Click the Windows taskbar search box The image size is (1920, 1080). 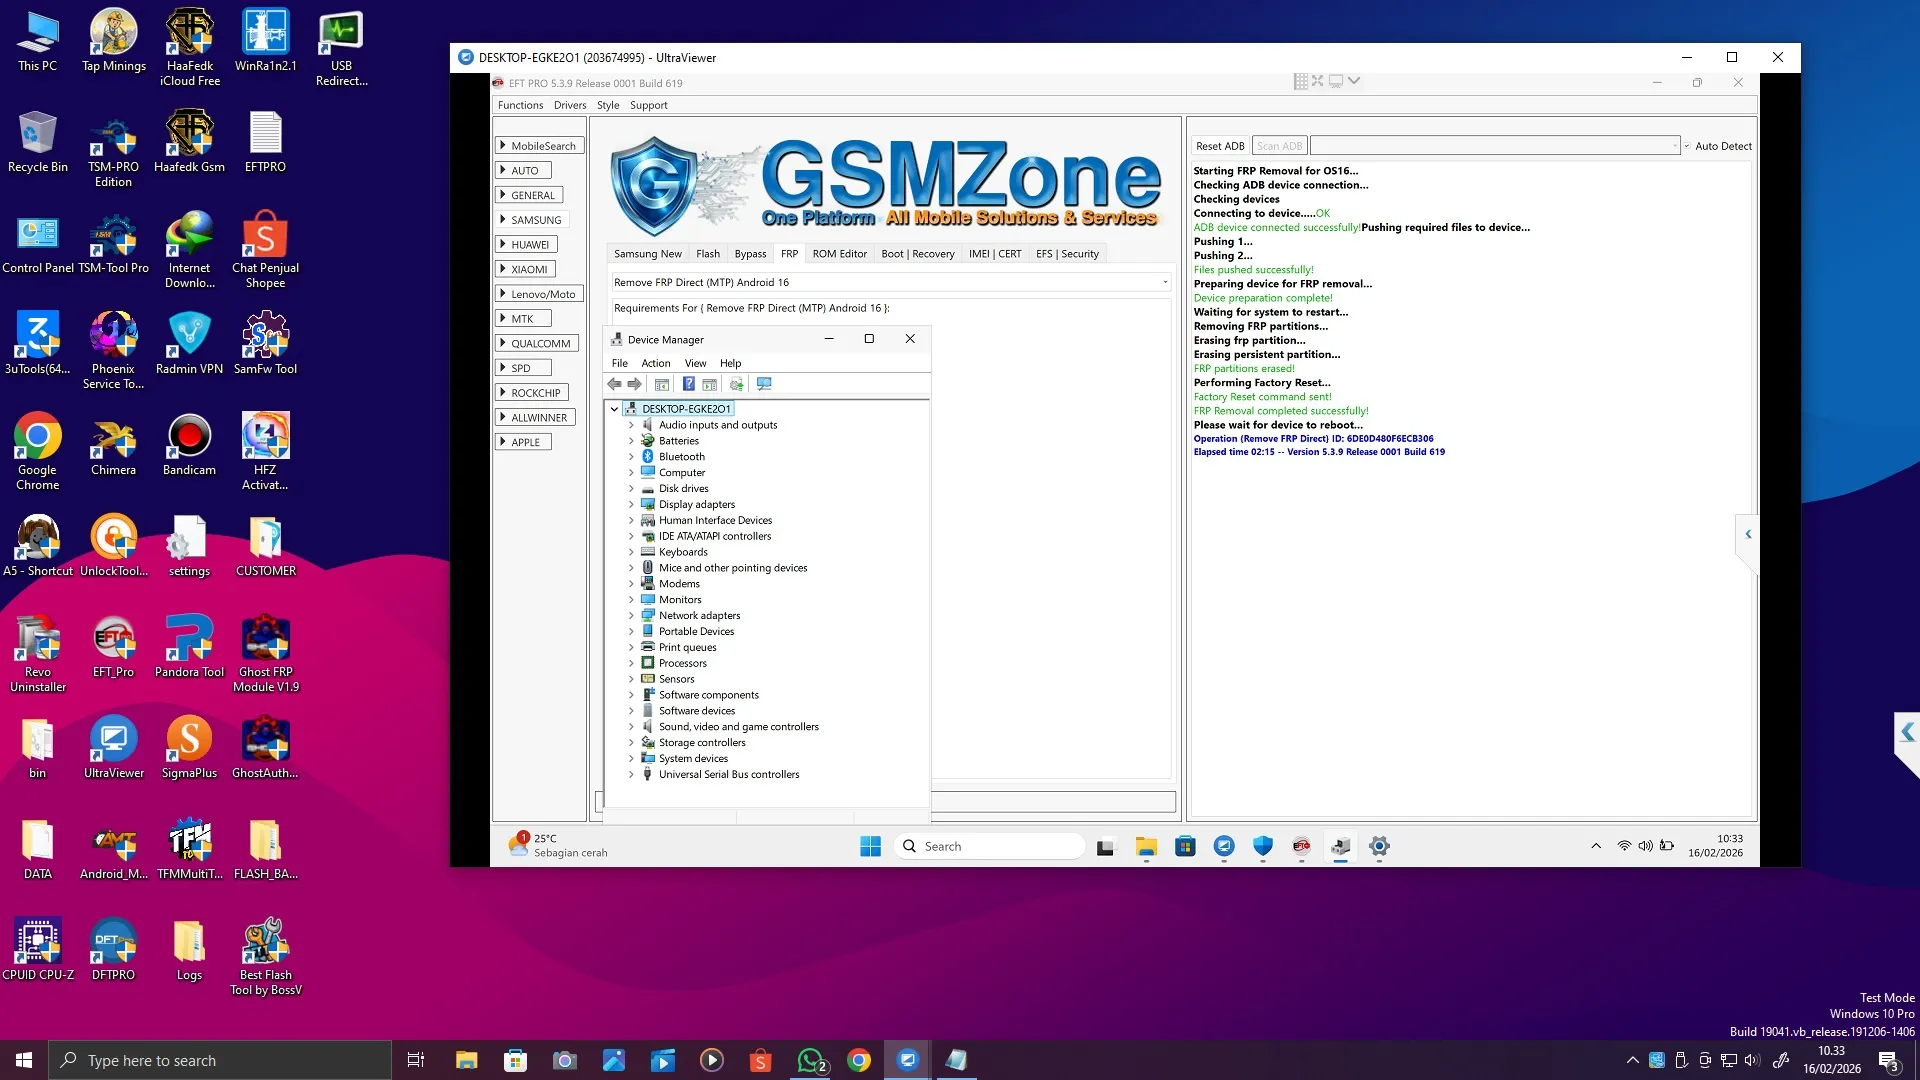pos(220,1060)
